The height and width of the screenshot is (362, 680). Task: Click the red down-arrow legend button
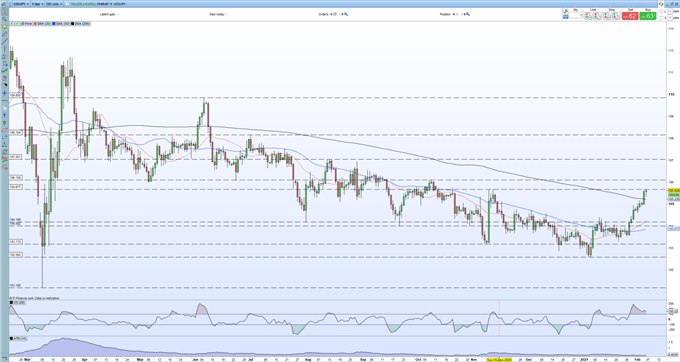coord(12,24)
